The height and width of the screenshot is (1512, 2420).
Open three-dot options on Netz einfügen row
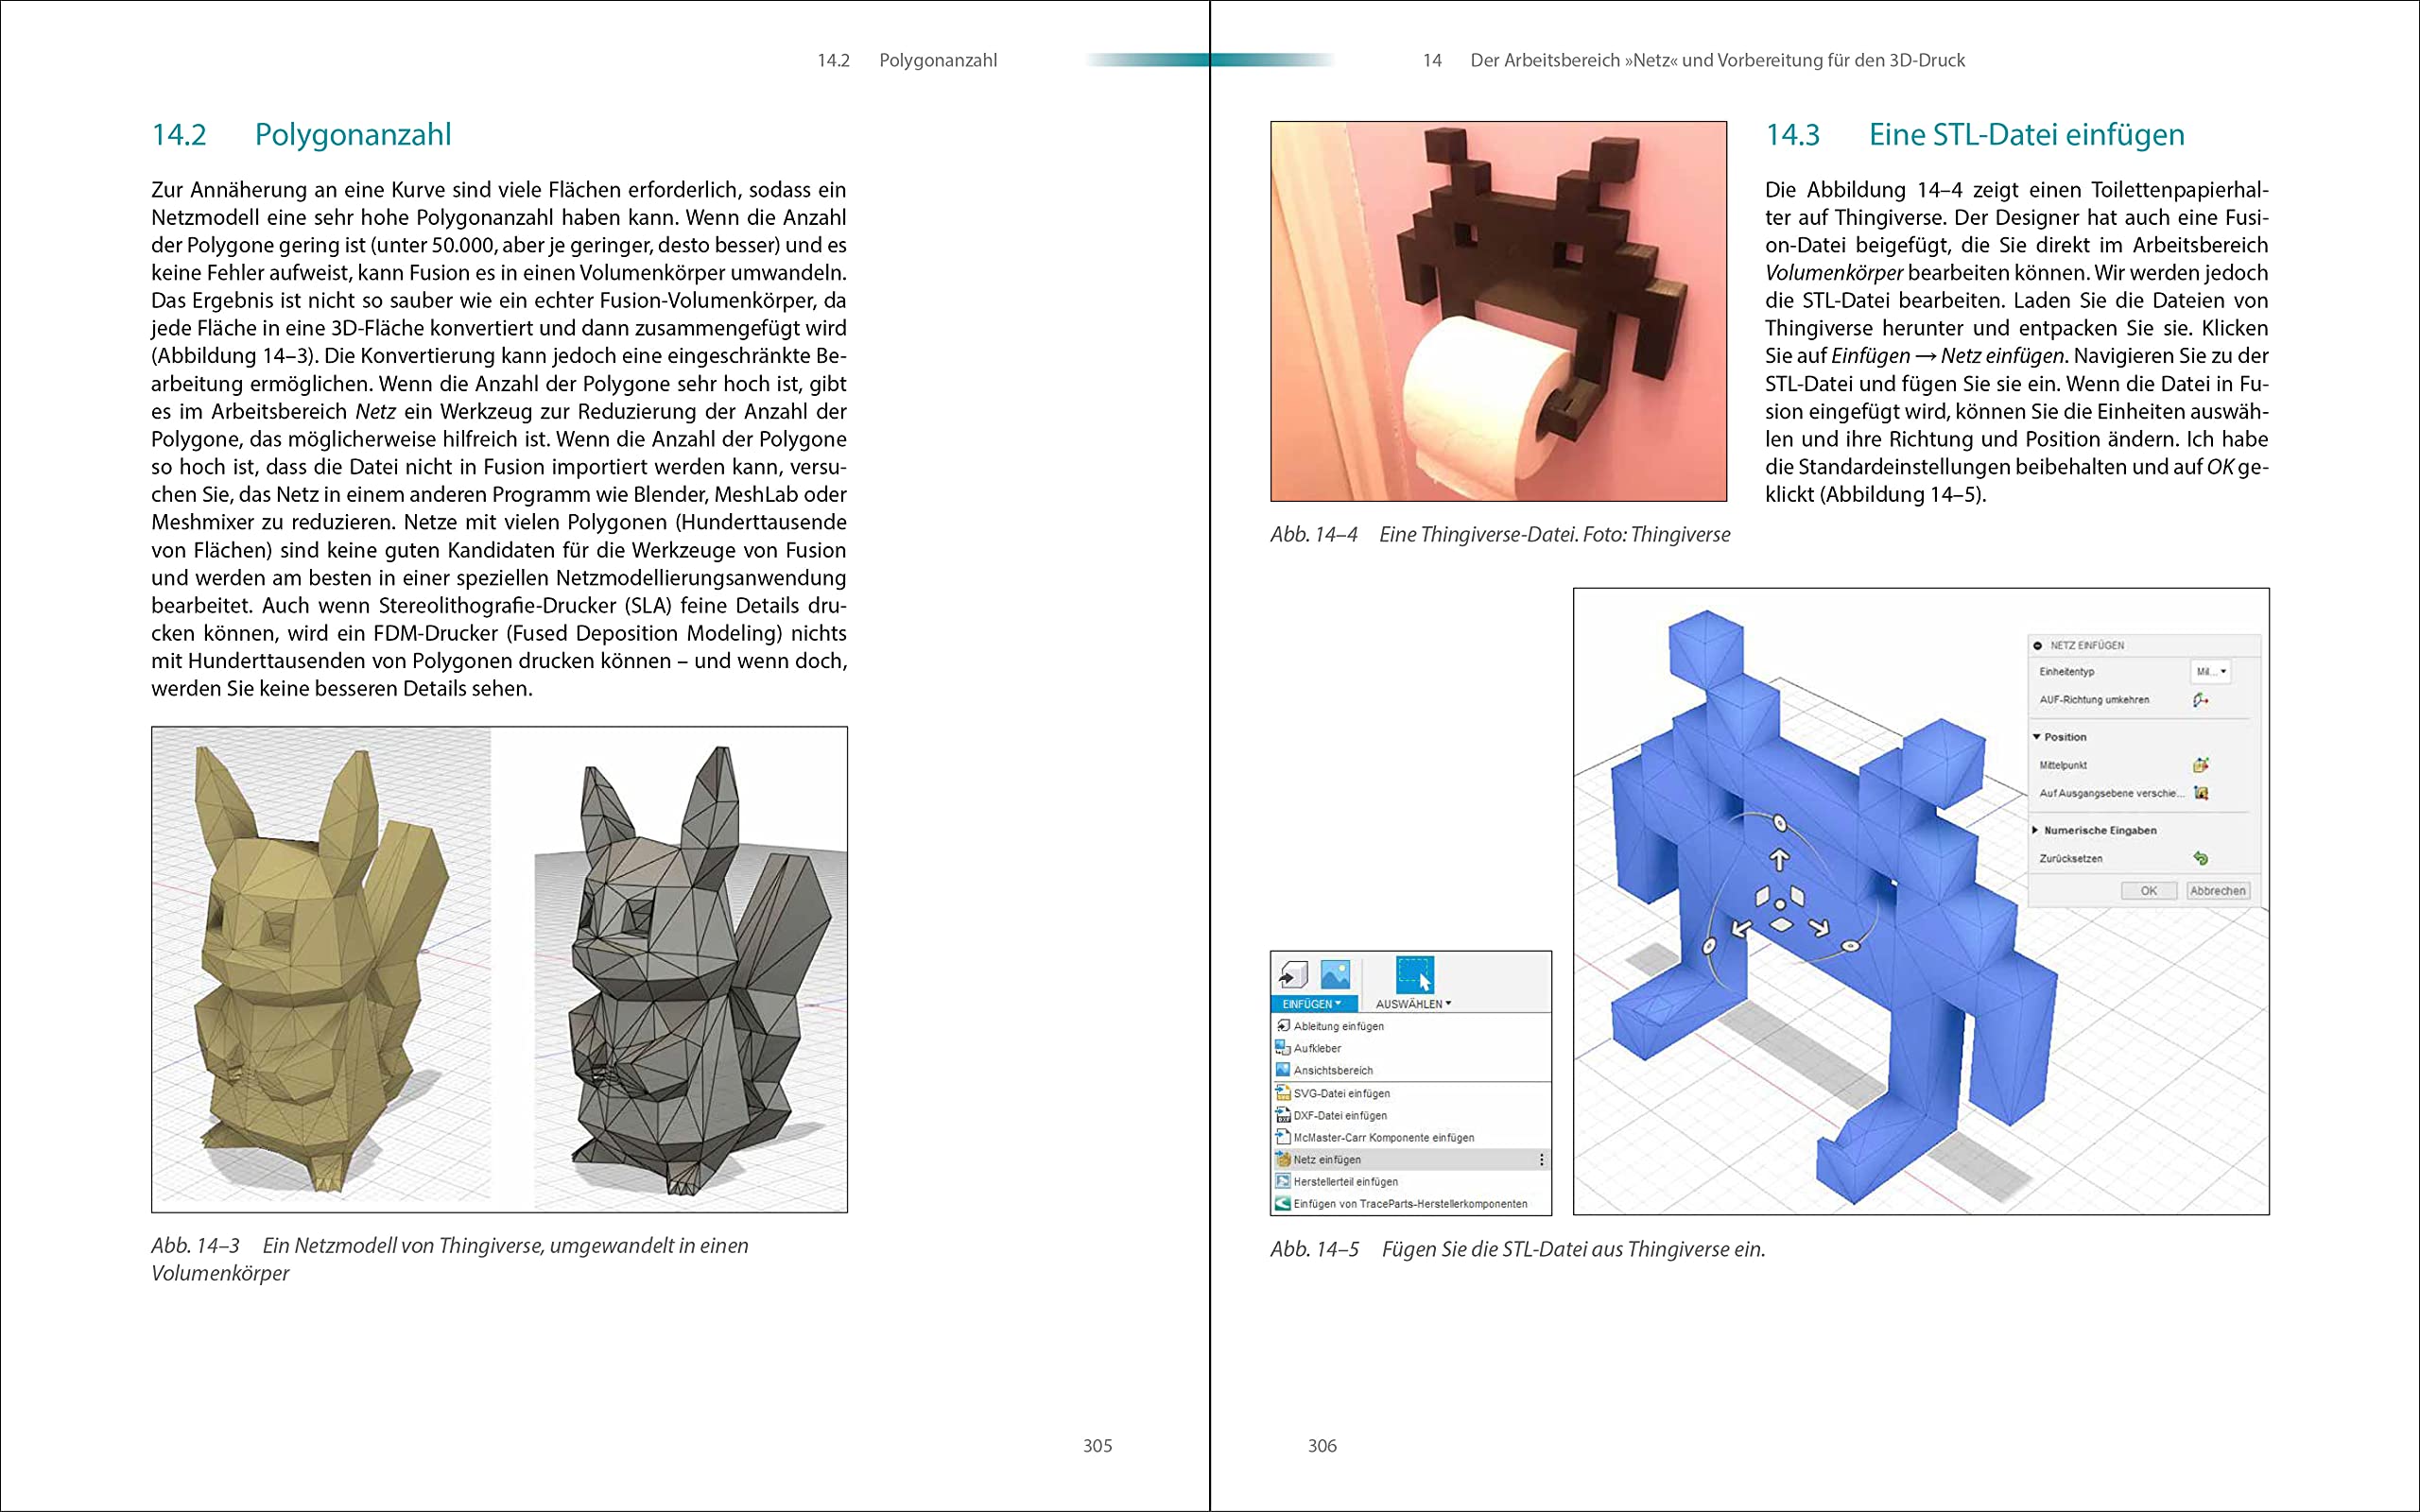click(1542, 1160)
